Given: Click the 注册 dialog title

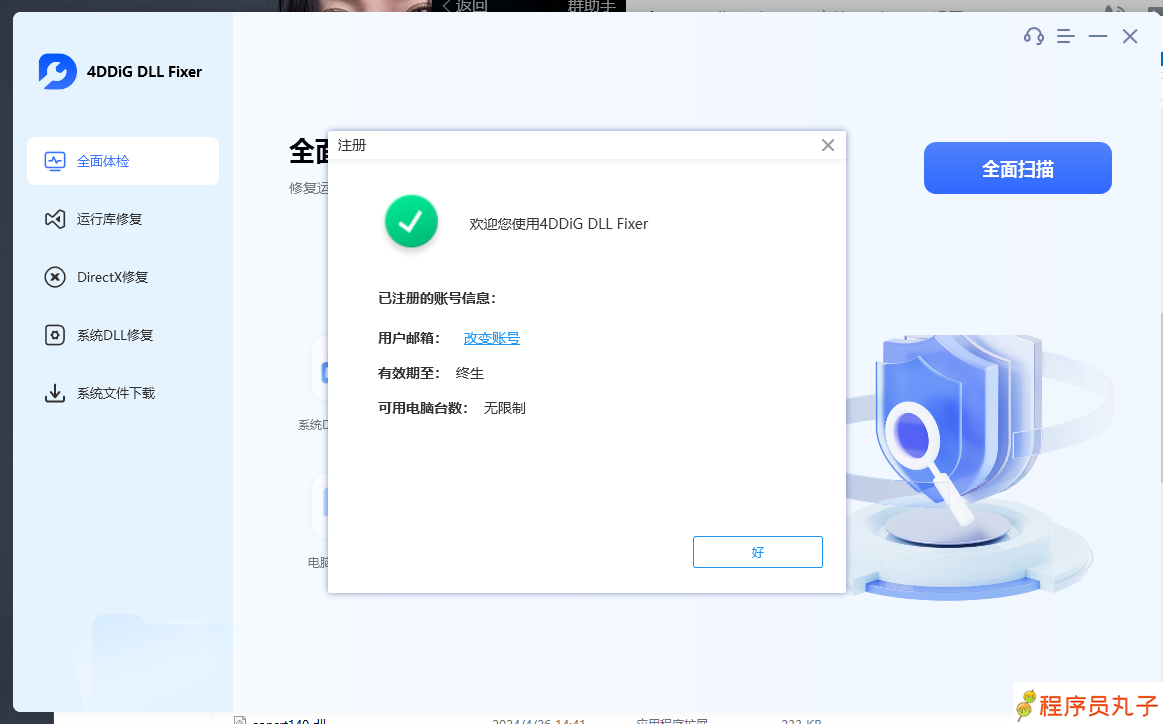Looking at the screenshot, I should coord(352,145).
